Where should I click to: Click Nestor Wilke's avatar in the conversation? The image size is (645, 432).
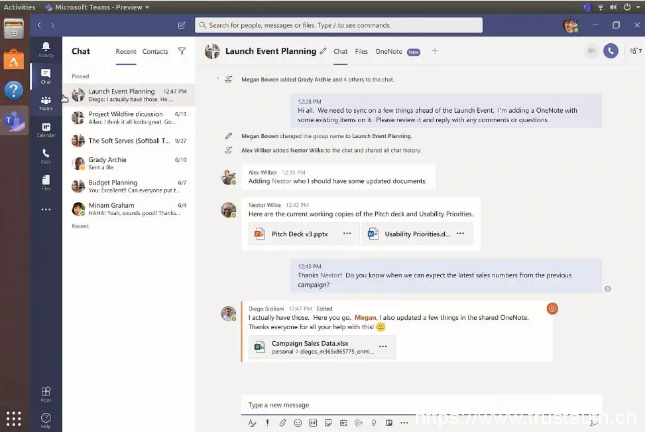coord(229,210)
